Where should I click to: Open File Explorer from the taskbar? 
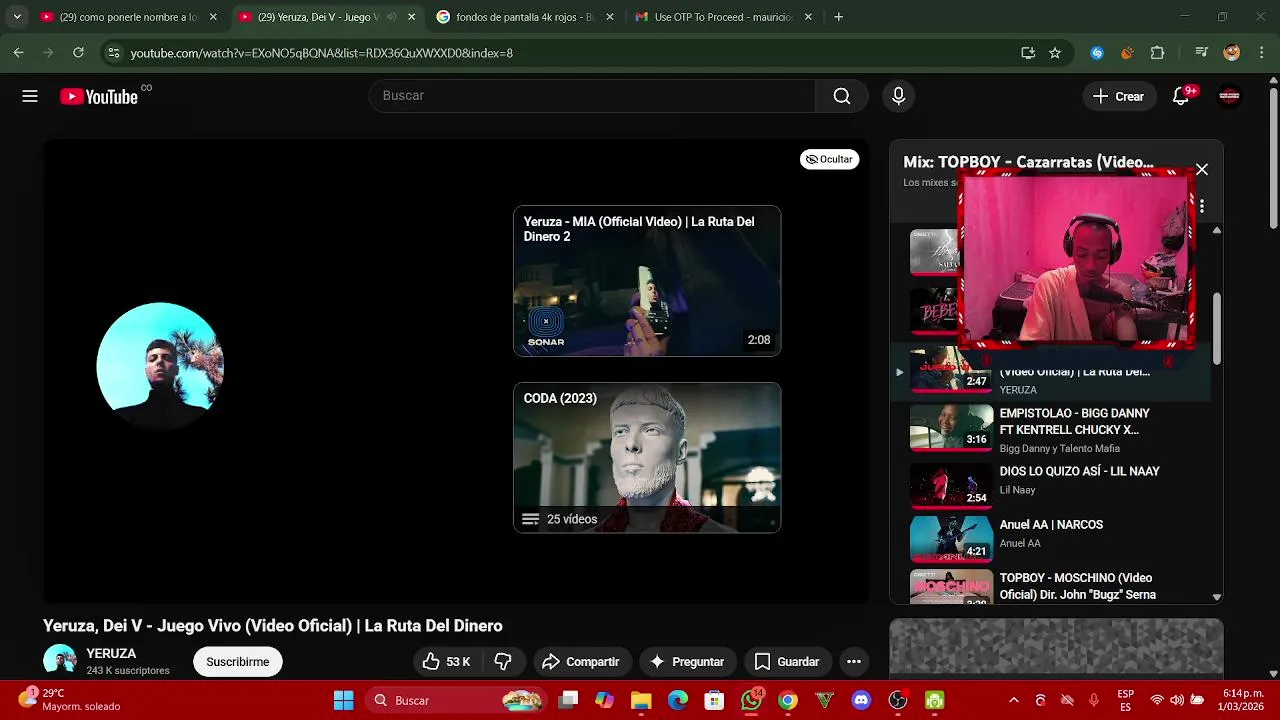[641, 700]
